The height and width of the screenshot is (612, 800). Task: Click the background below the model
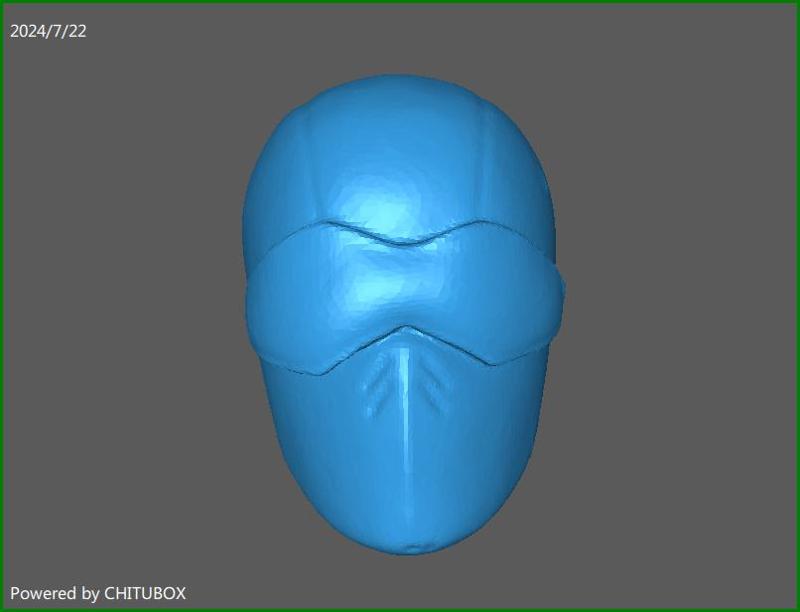pyautogui.click(x=400, y=580)
